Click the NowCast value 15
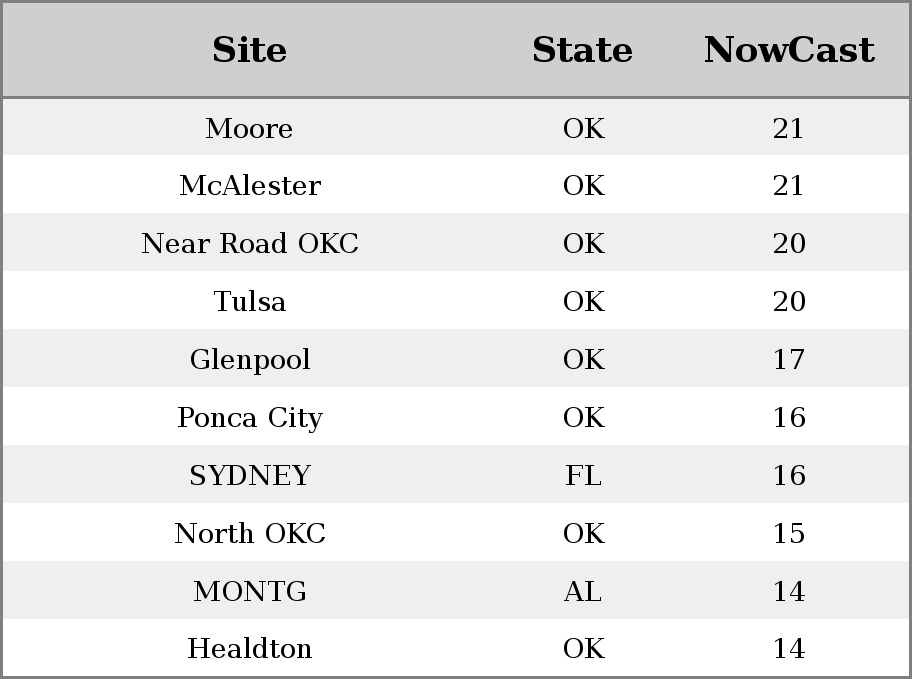The height and width of the screenshot is (679, 912). pyautogui.click(x=789, y=534)
